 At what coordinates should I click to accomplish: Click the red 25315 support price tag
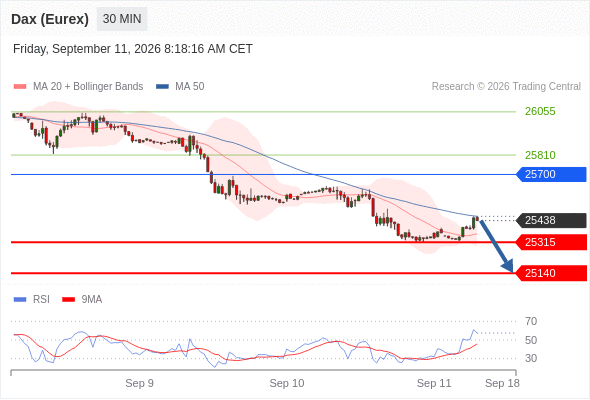tap(551, 242)
